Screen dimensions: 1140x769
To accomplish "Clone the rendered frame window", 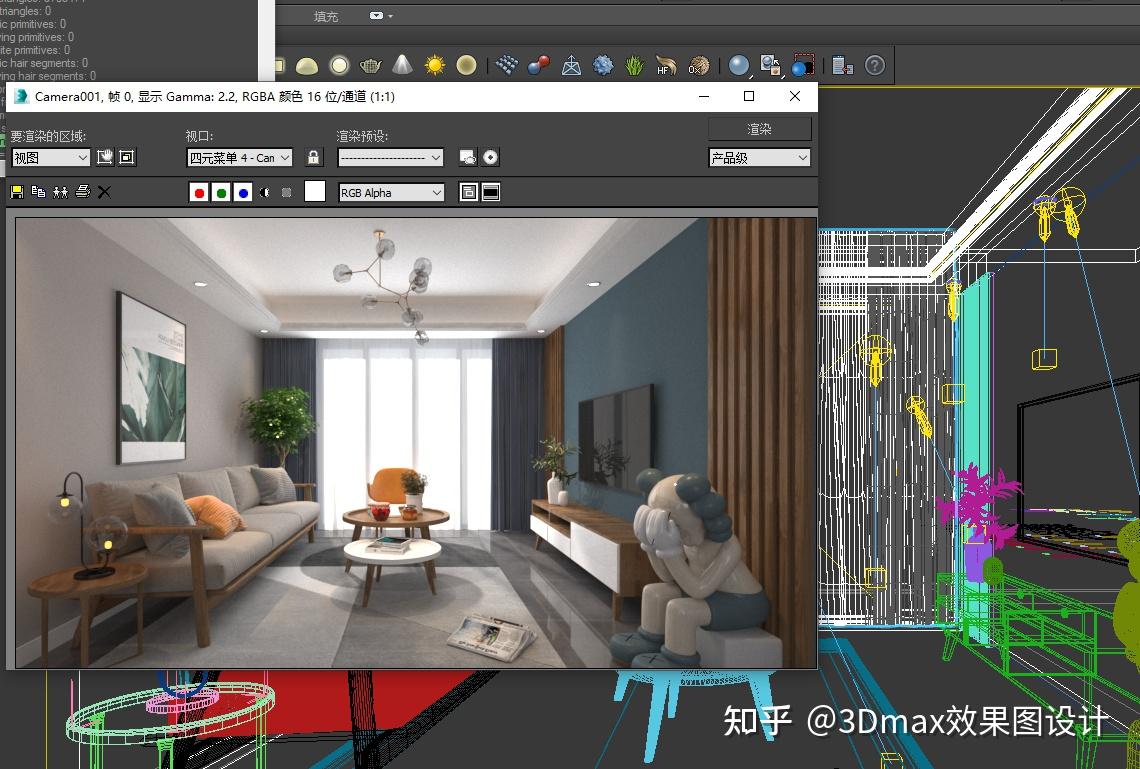I will [x=62, y=192].
